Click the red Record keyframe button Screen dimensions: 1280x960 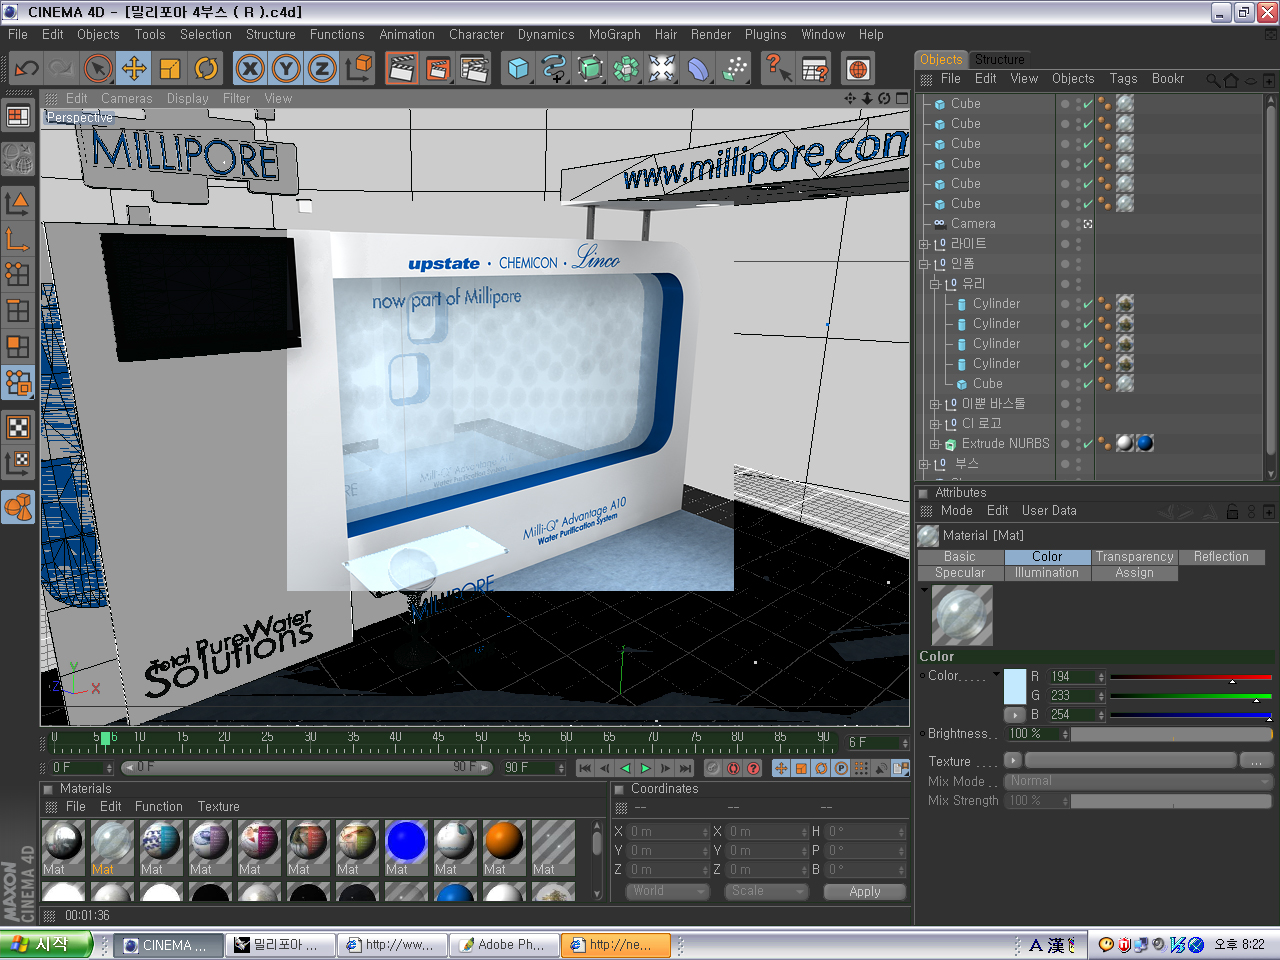point(733,768)
